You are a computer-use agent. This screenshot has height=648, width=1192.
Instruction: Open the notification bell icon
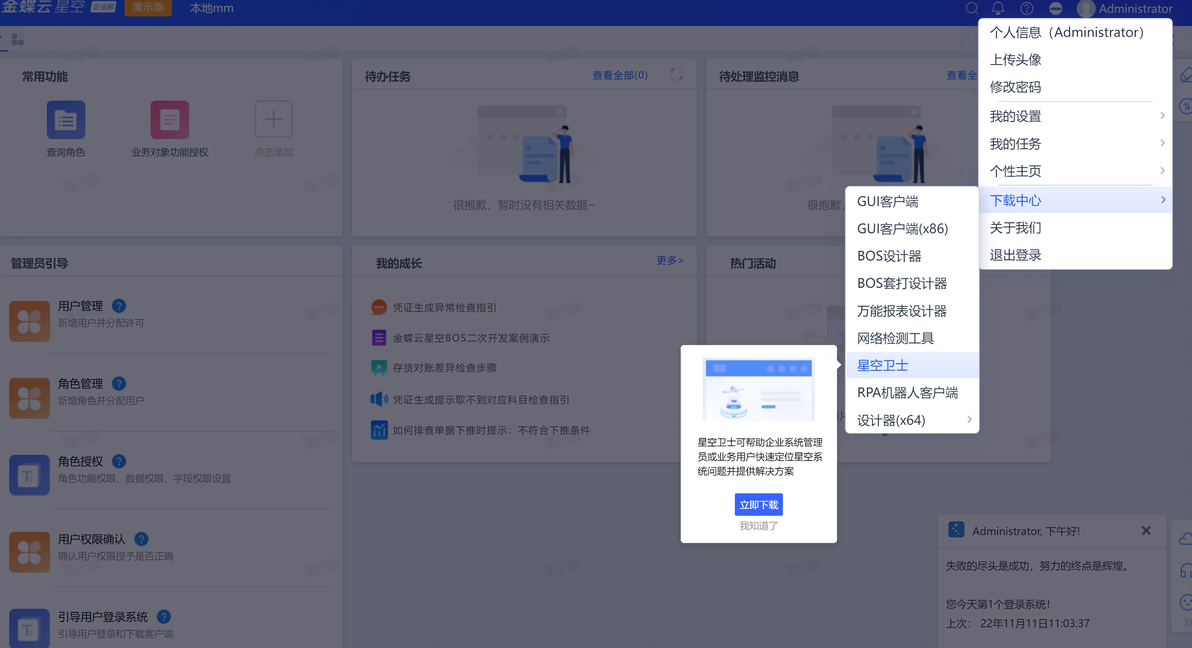[x=998, y=8]
